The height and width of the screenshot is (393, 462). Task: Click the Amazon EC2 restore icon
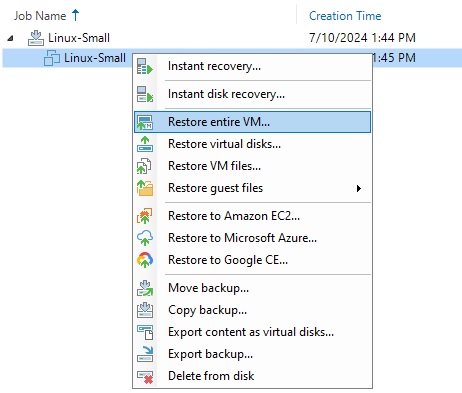[145, 216]
